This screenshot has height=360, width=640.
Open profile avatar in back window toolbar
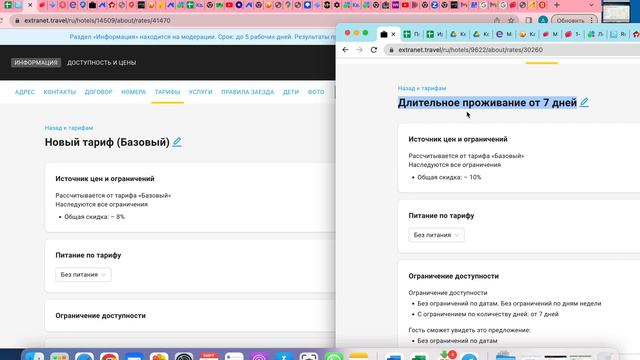coord(543,20)
